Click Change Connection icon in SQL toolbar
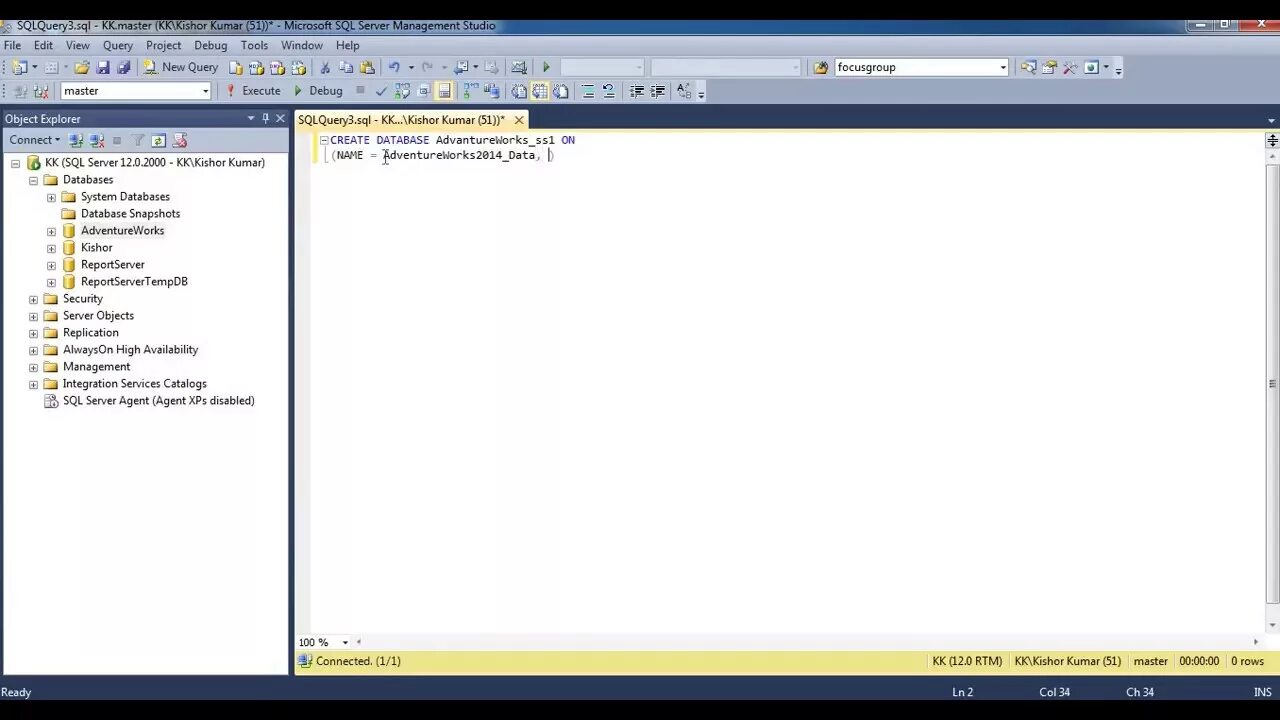This screenshot has width=1280, height=720. click(41, 91)
